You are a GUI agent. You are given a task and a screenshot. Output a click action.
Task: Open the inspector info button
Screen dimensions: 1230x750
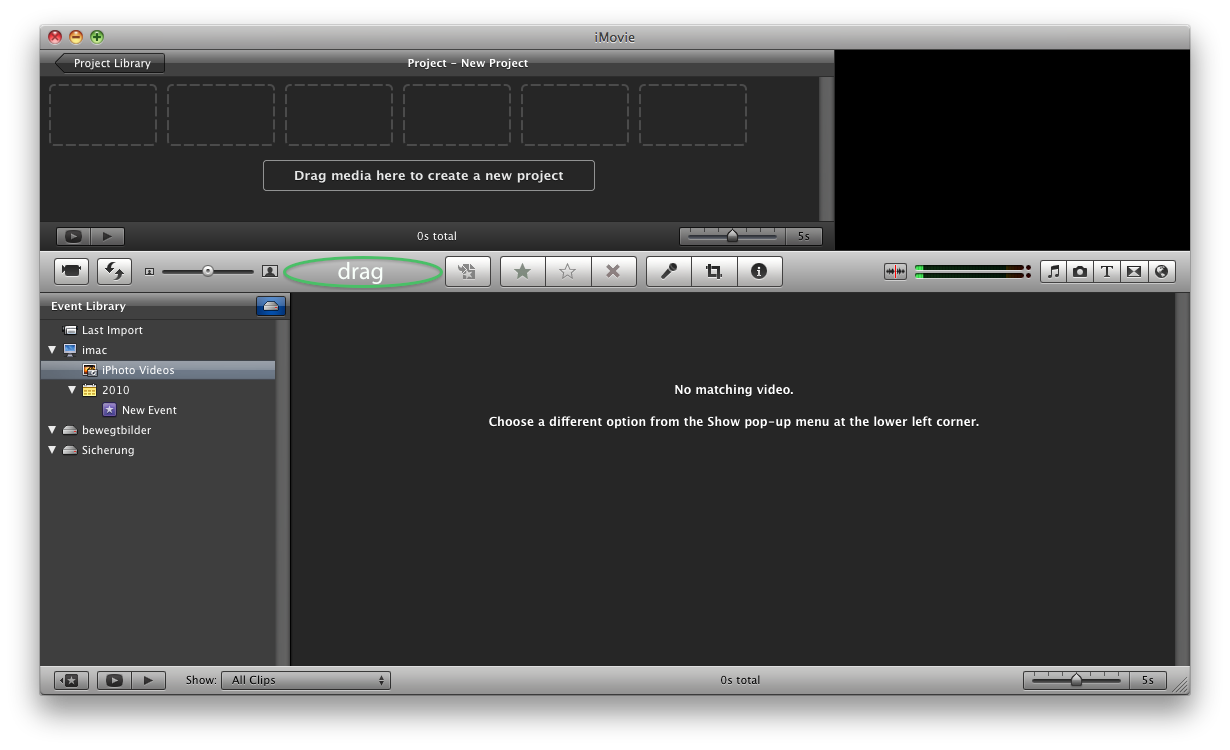click(x=759, y=271)
